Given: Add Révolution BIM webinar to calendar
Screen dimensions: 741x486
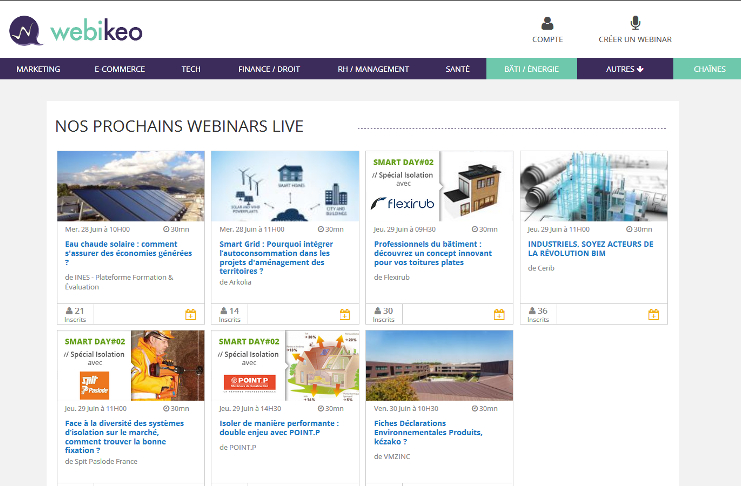Looking at the screenshot, I should point(654,314).
